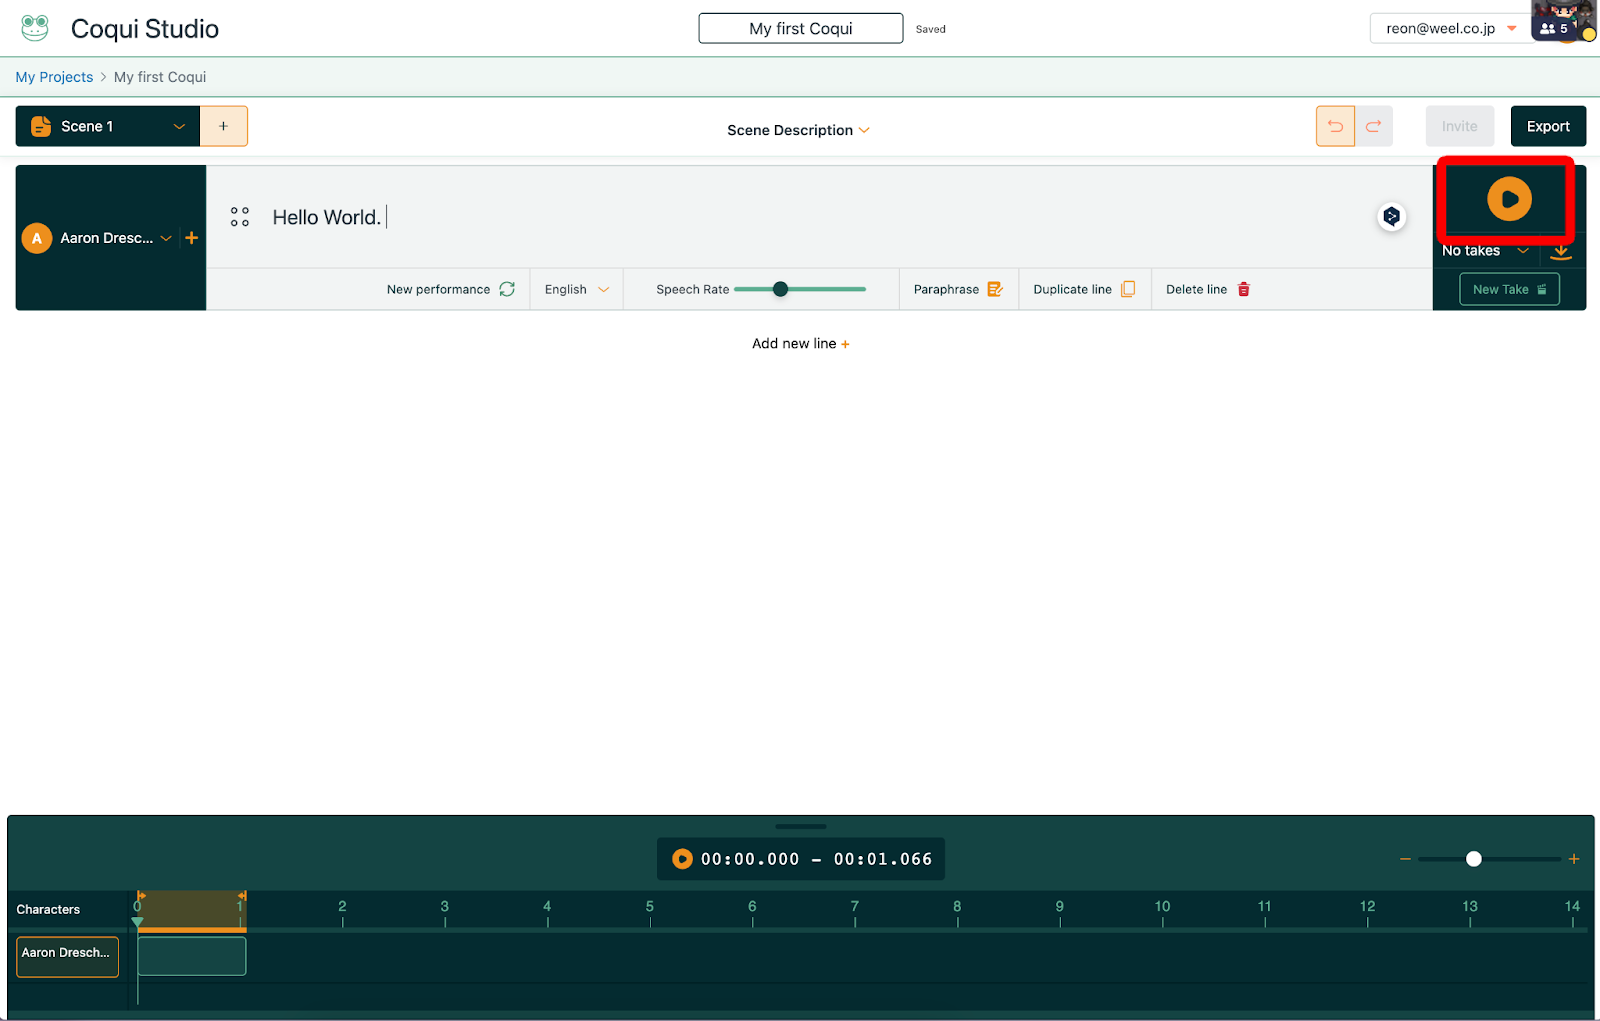Click the 00:01.066 end time
Viewport: 1600px width, 1021px height.
(883, 859)
